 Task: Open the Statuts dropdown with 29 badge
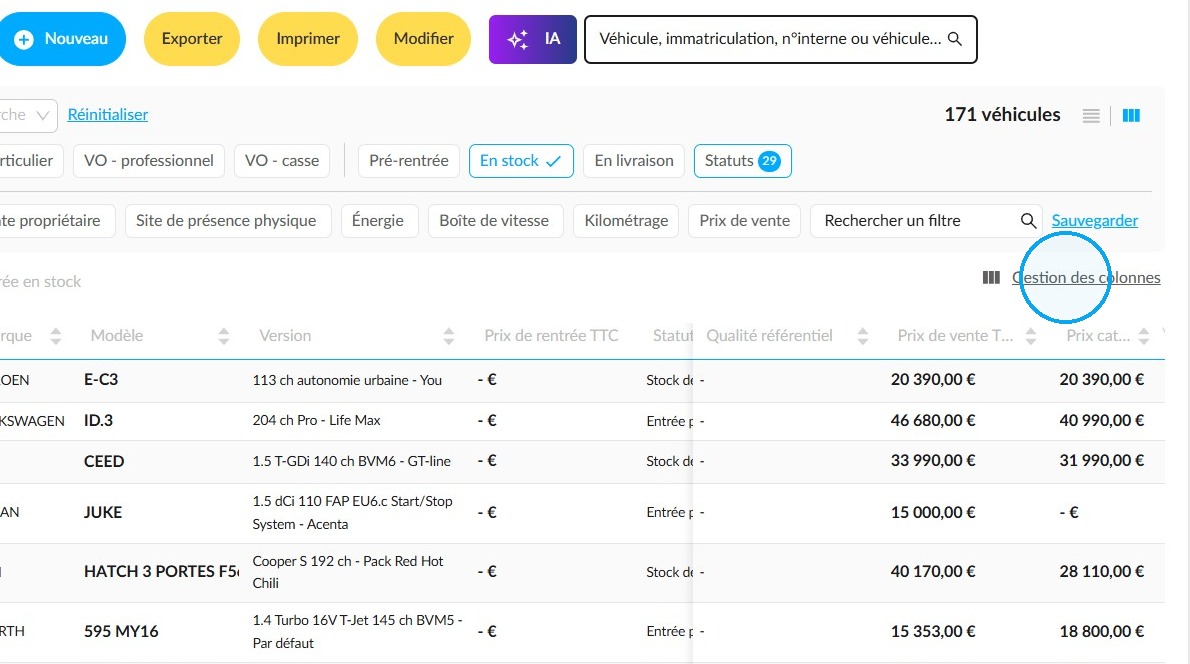pyautogui.click(x=742, y=161)
